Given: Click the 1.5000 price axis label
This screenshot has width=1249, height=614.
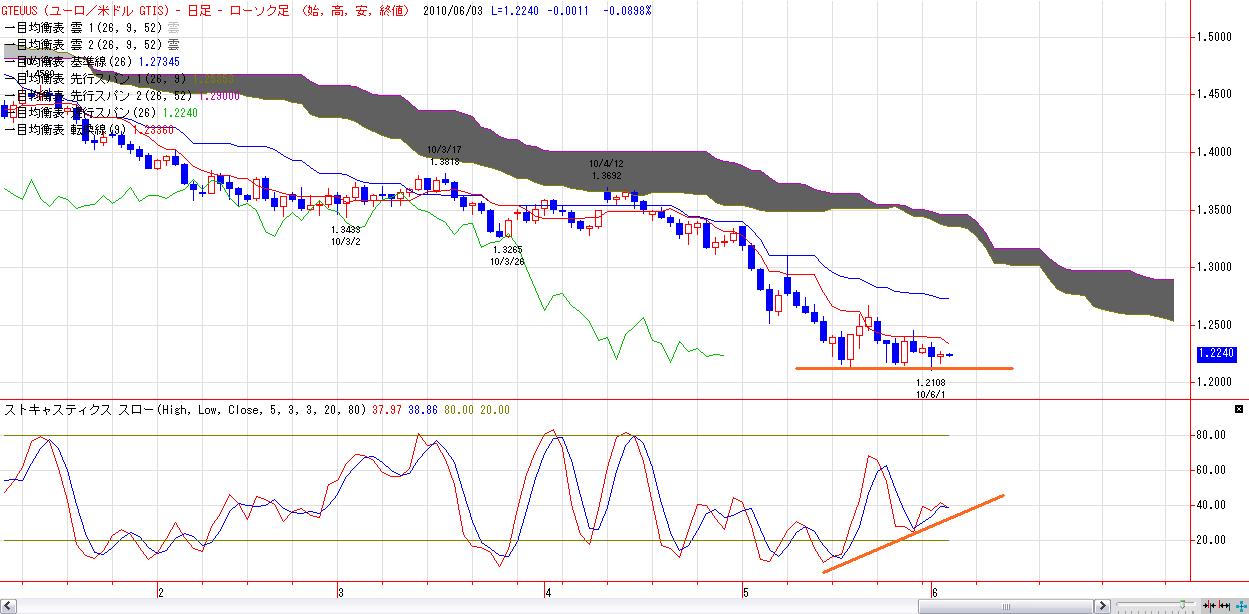Looking at the screenshot, I should click(1213, 37).
